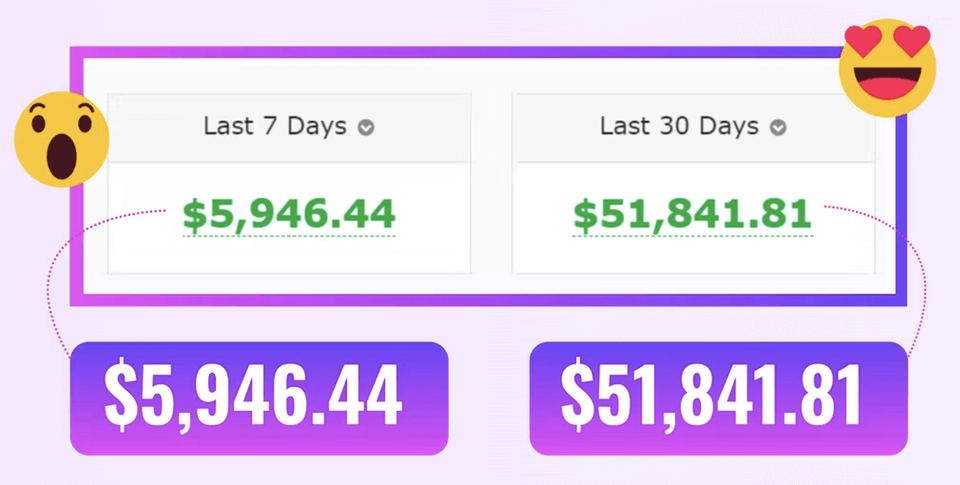Click the empty white area under the green $5,946.44
The height and width of the screenshot is (485, 960).
(289, 256)
